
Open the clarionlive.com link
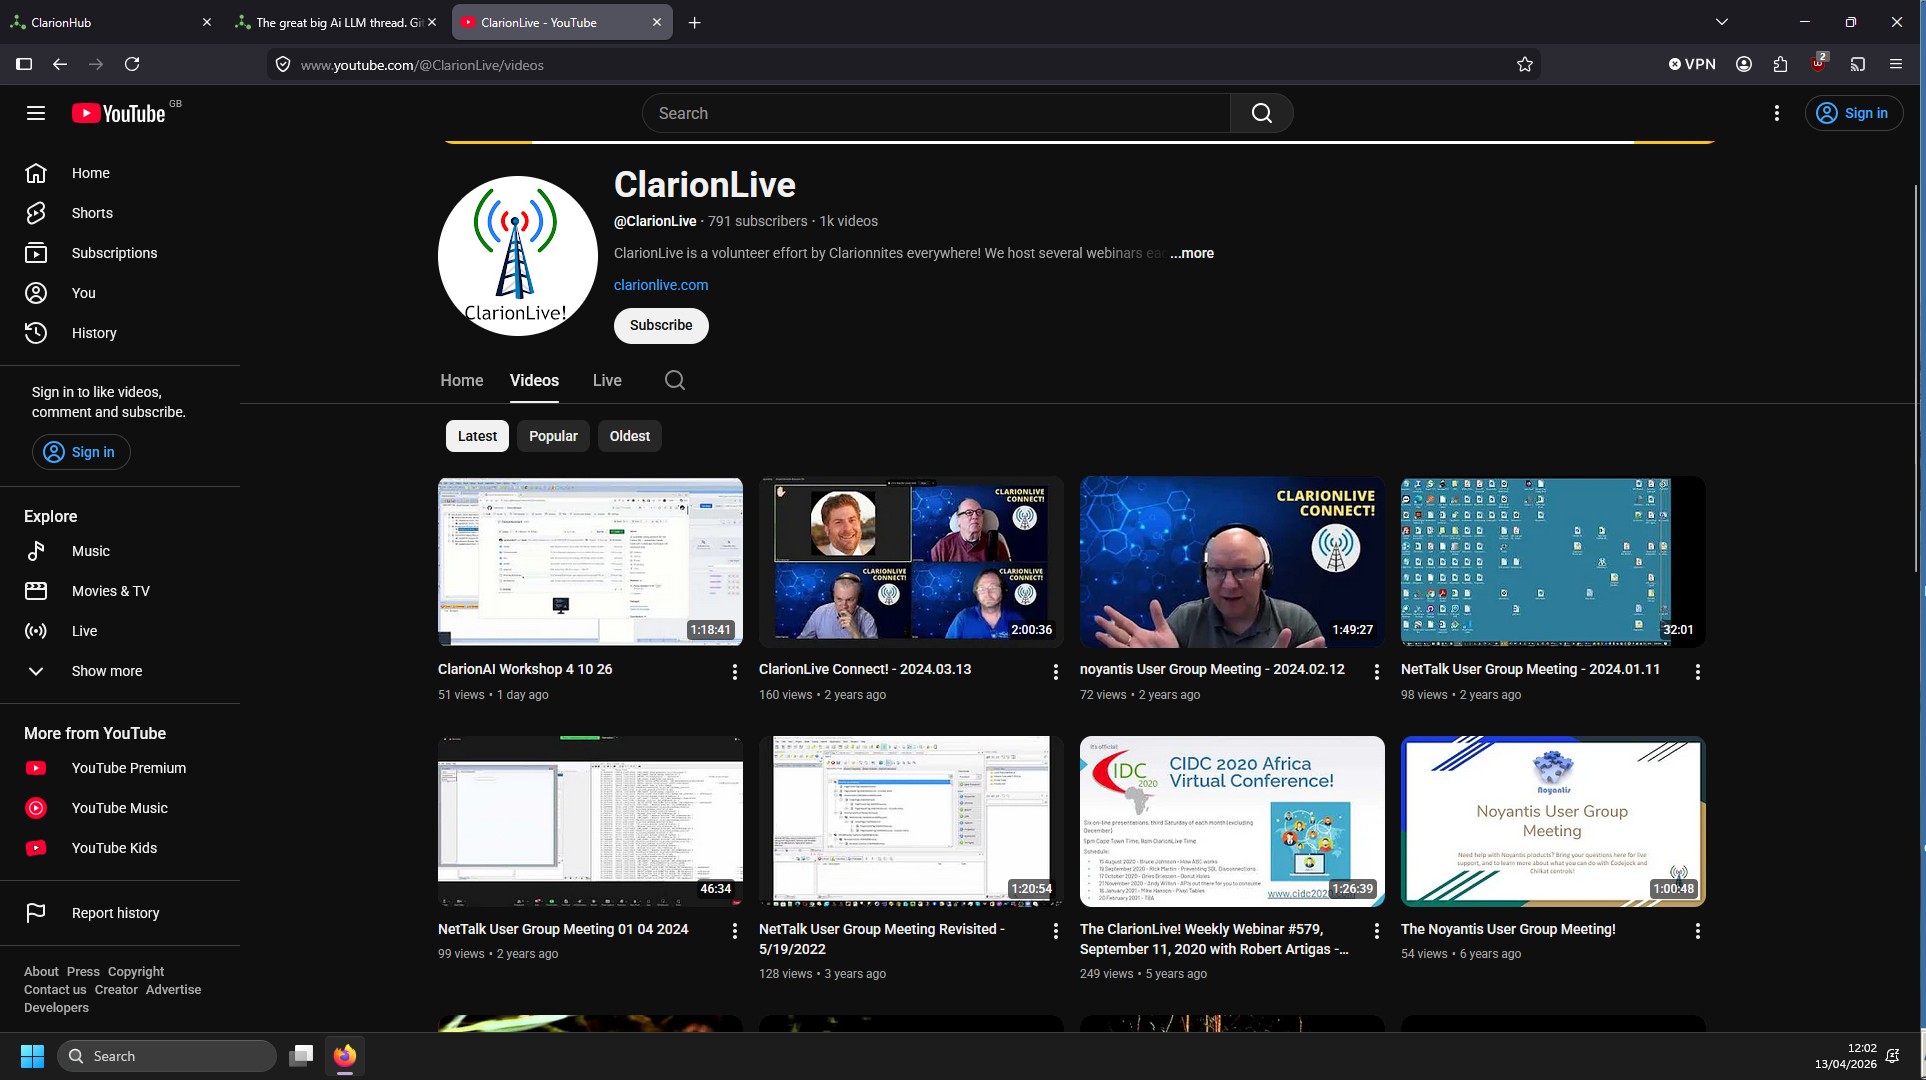[661, 285]
